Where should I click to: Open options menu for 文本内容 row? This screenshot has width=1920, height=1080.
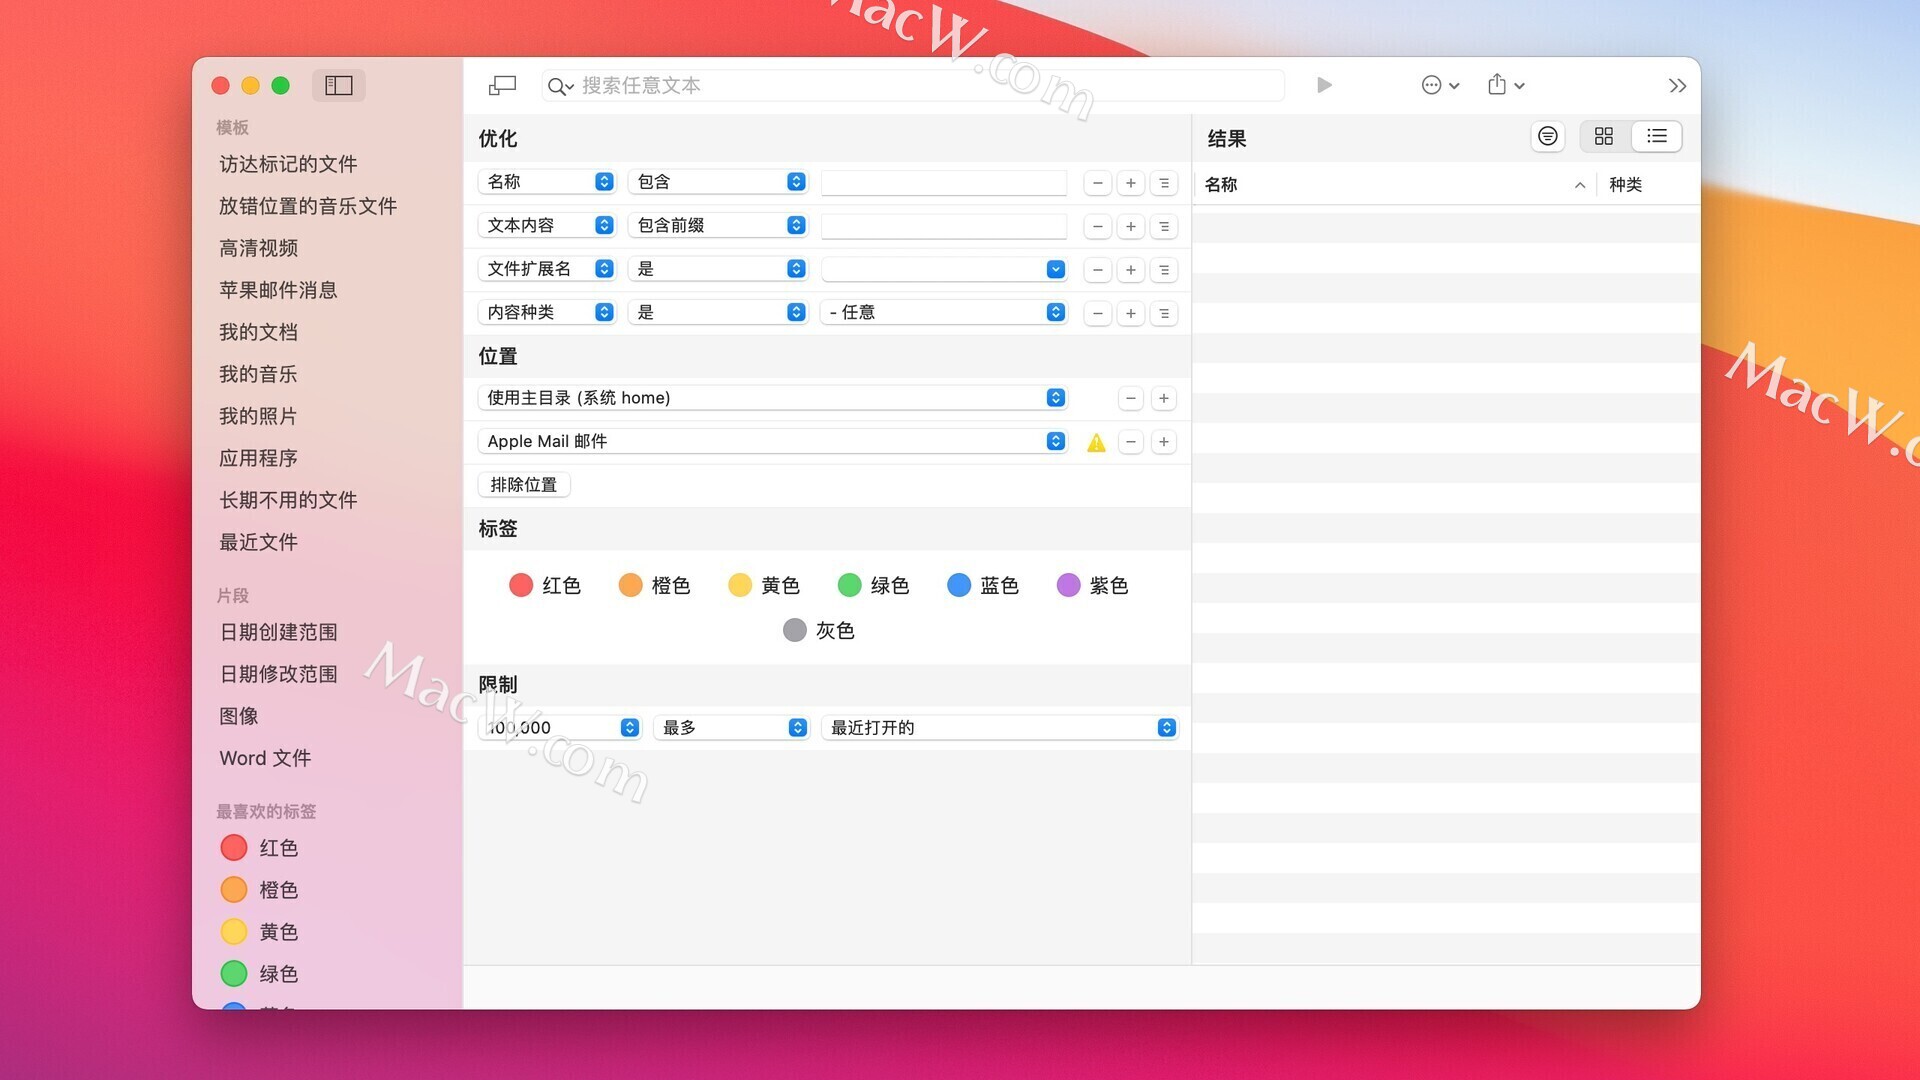tap(1164, 226)
